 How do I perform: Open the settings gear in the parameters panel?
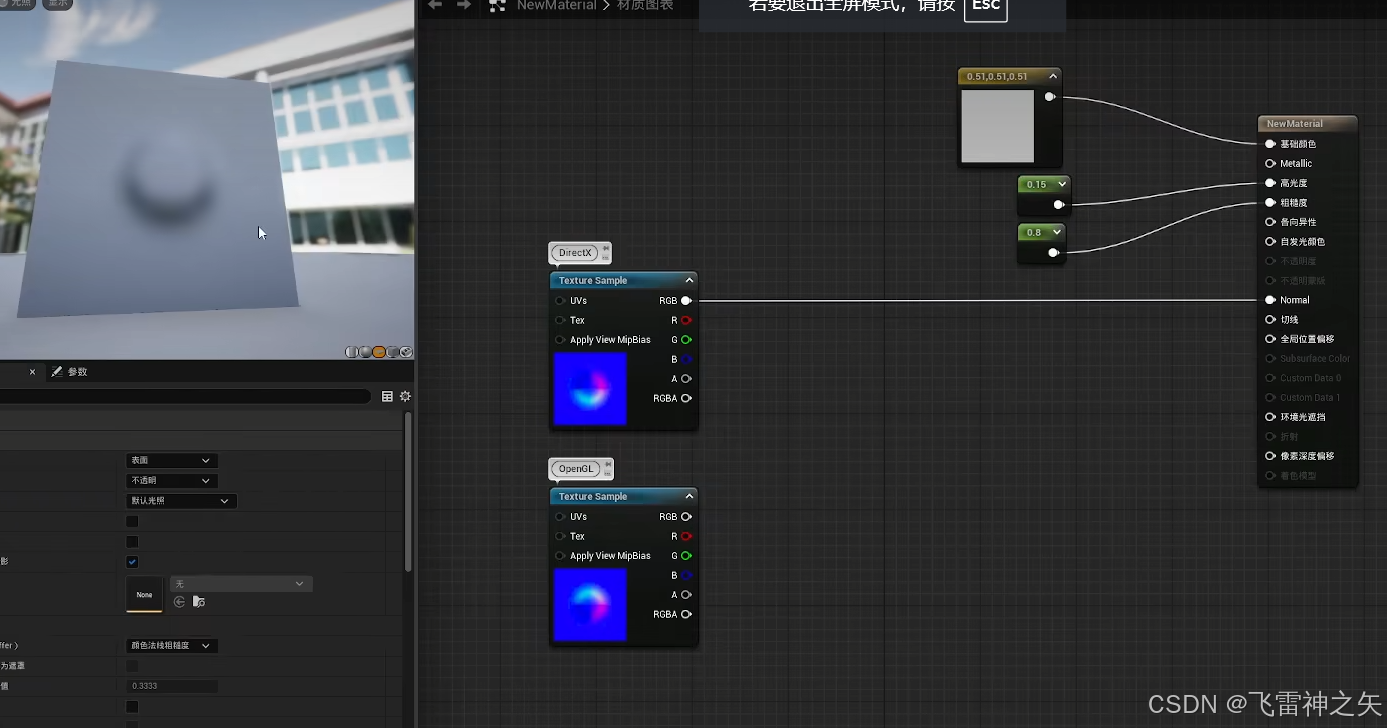click(405, 396)
